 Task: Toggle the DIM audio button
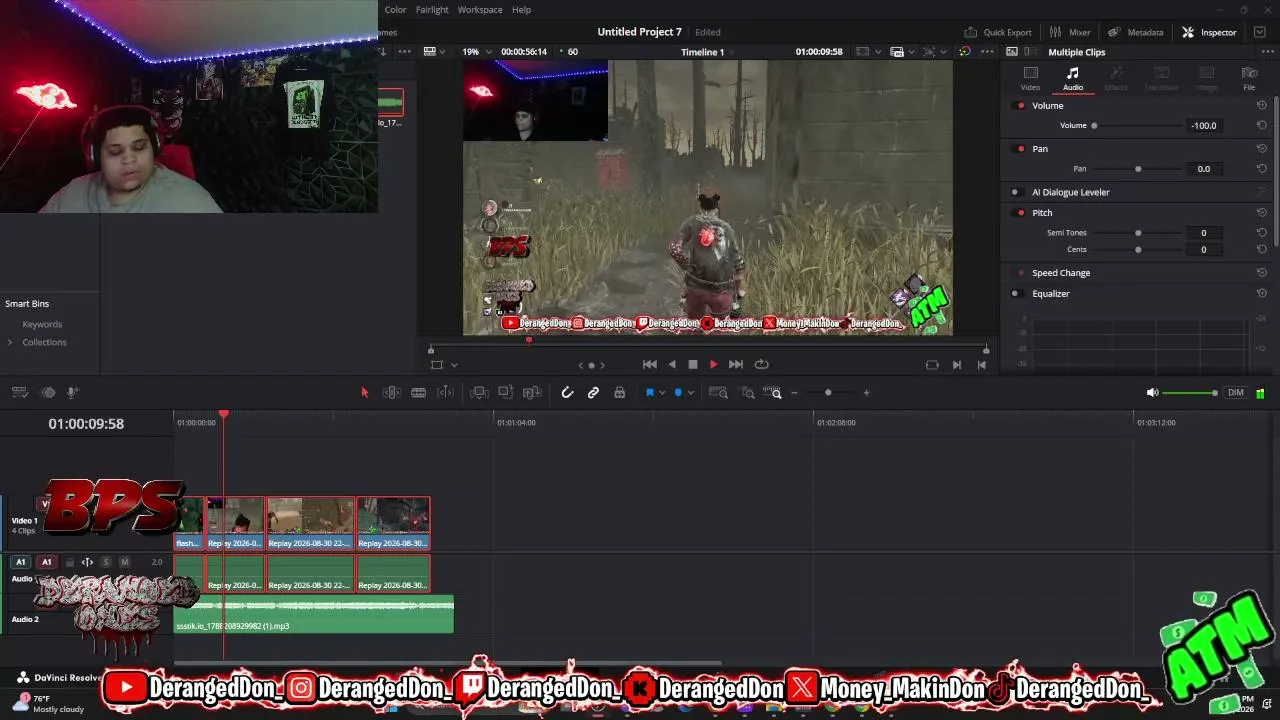point(1236,393)
